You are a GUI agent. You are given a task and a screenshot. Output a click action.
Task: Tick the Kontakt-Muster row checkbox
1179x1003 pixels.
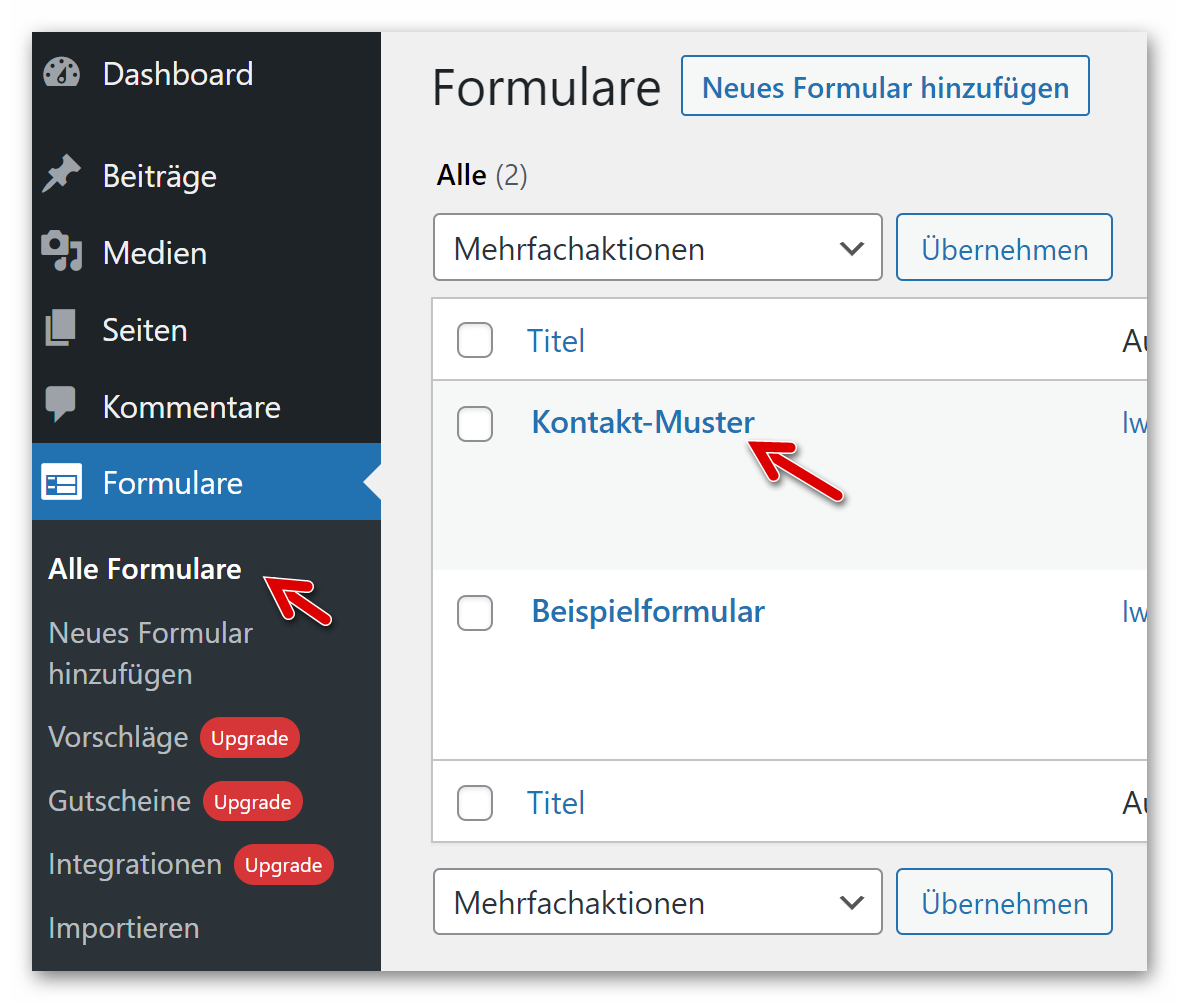pyautogui.click(x=475, y=424)
